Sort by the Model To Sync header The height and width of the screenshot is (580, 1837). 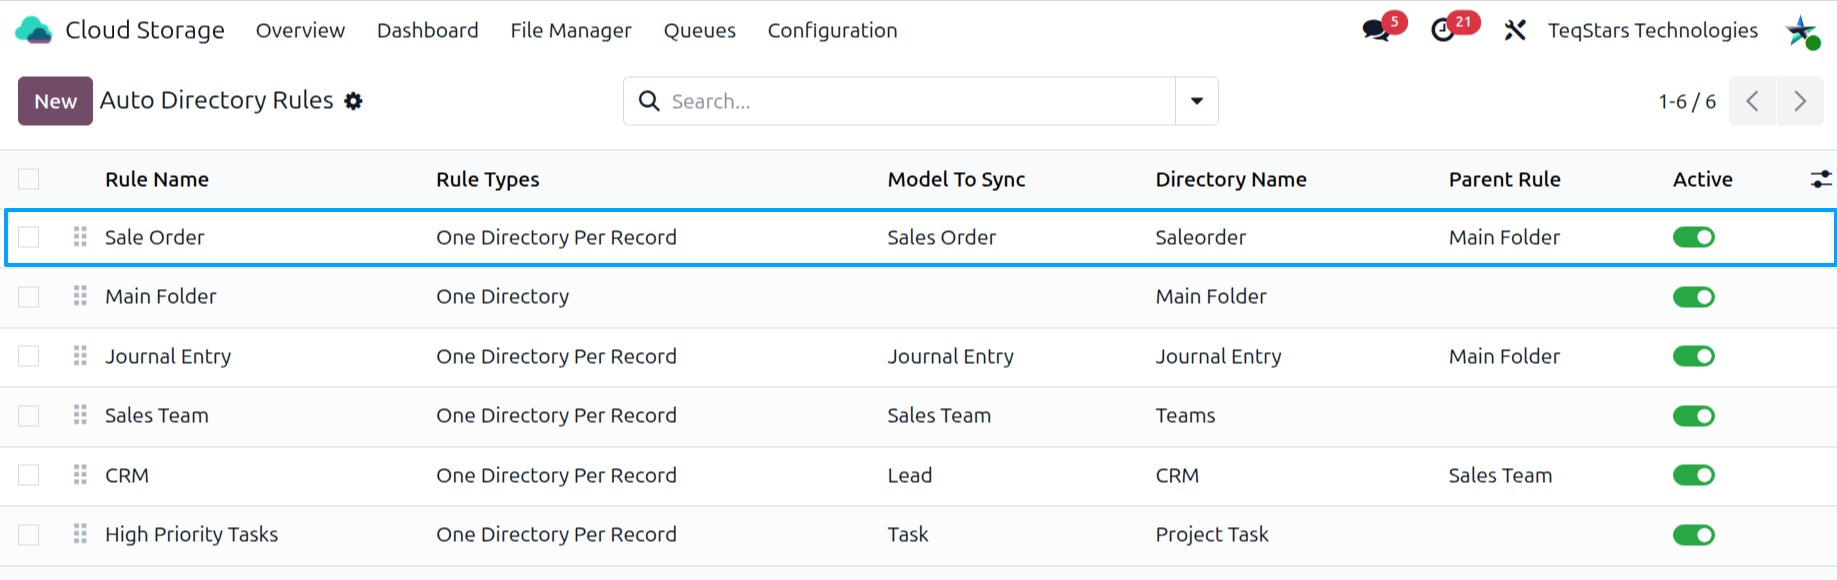[956, 179]
